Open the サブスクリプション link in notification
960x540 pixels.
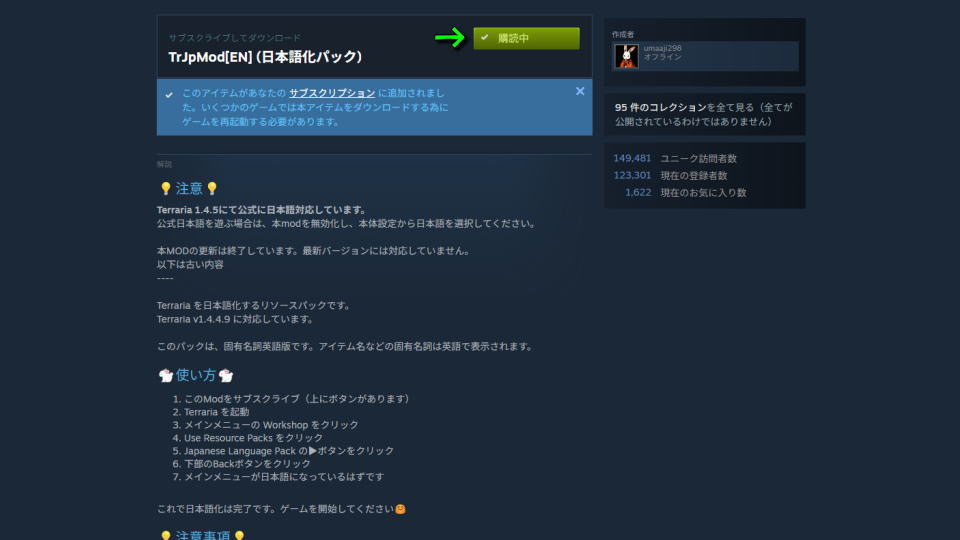pos(332,93)
